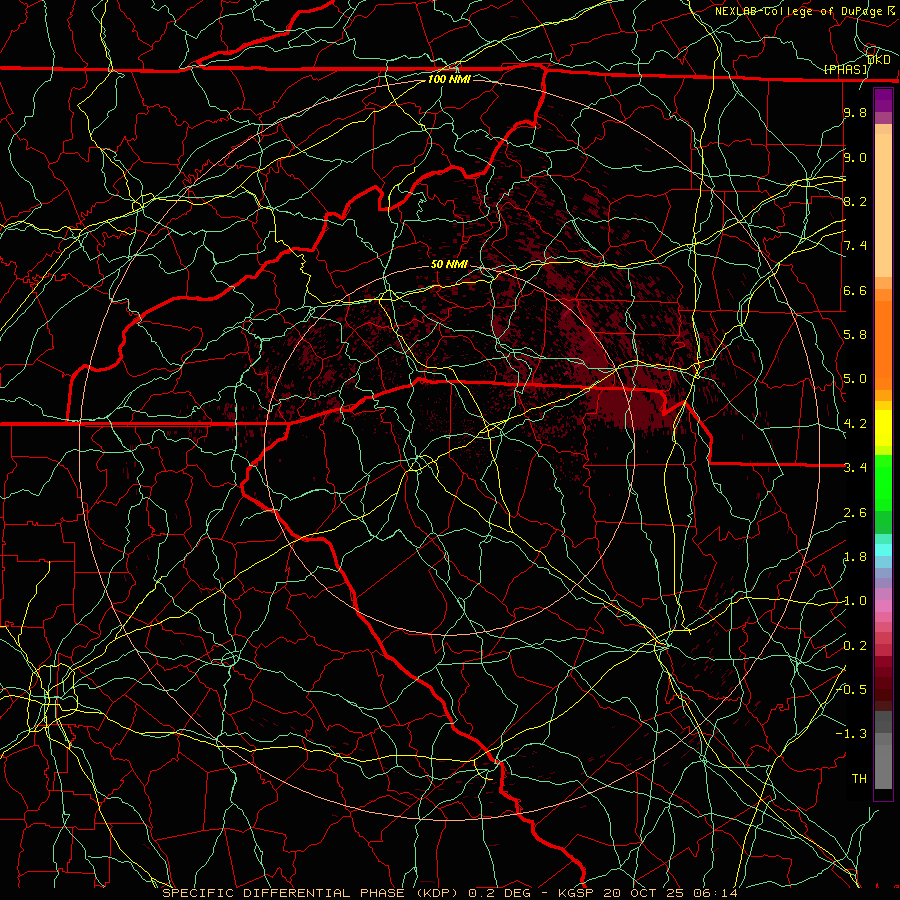Click the 5.0 scale value

point(855,379)
